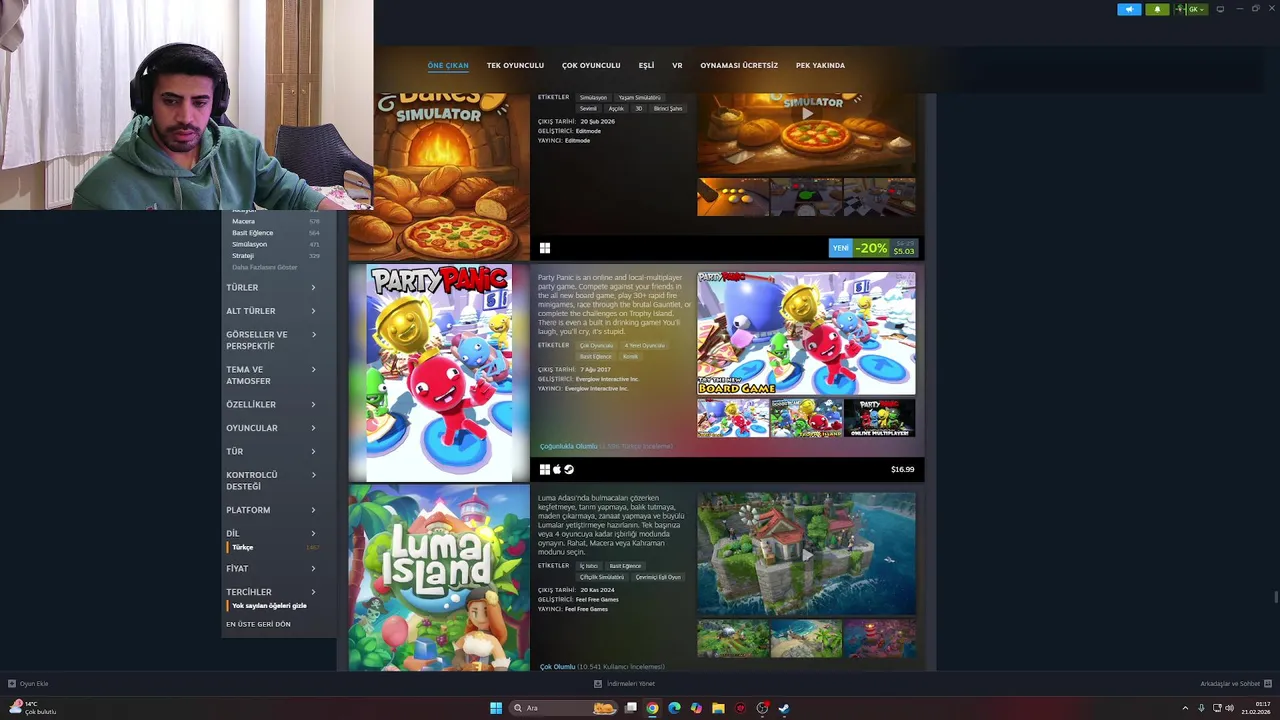Expand the ÖZELLİKLER filter section

[x=271, y=404]
